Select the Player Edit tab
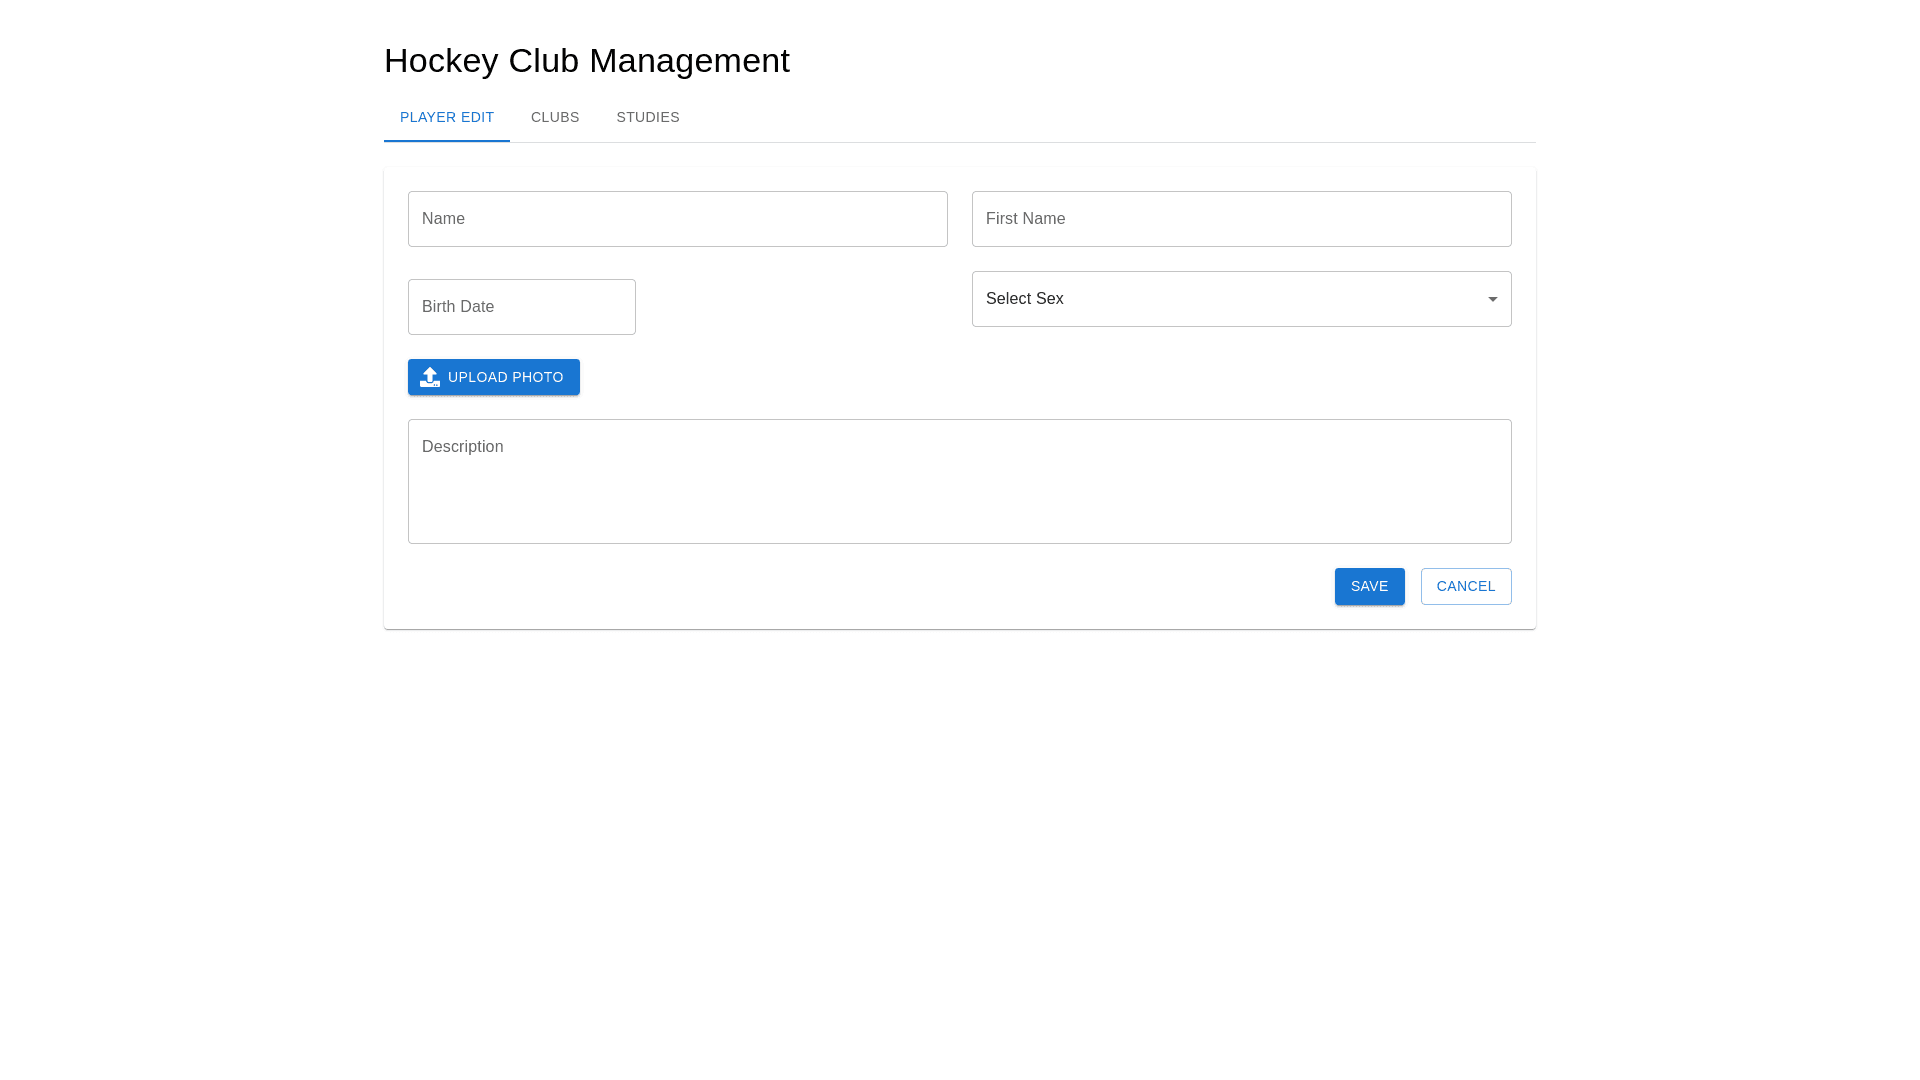Image resolution: width=1920 pixels, height=1080 pixels. pos(447,117)
